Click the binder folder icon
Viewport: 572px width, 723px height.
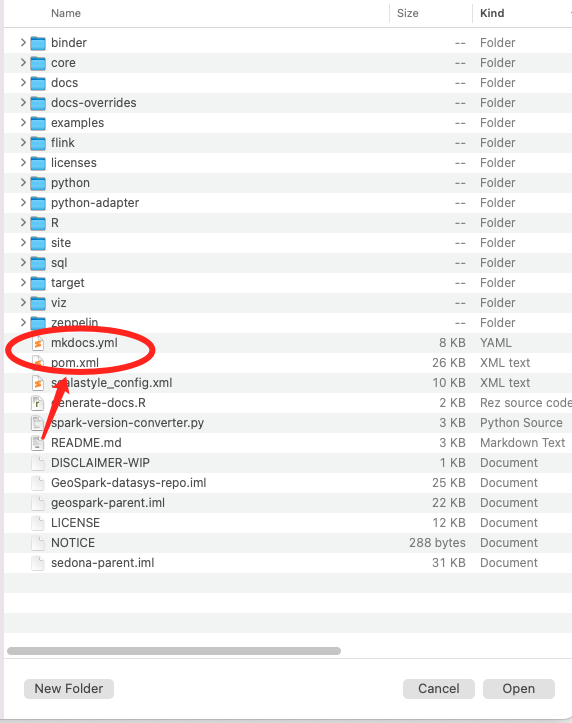38,43
